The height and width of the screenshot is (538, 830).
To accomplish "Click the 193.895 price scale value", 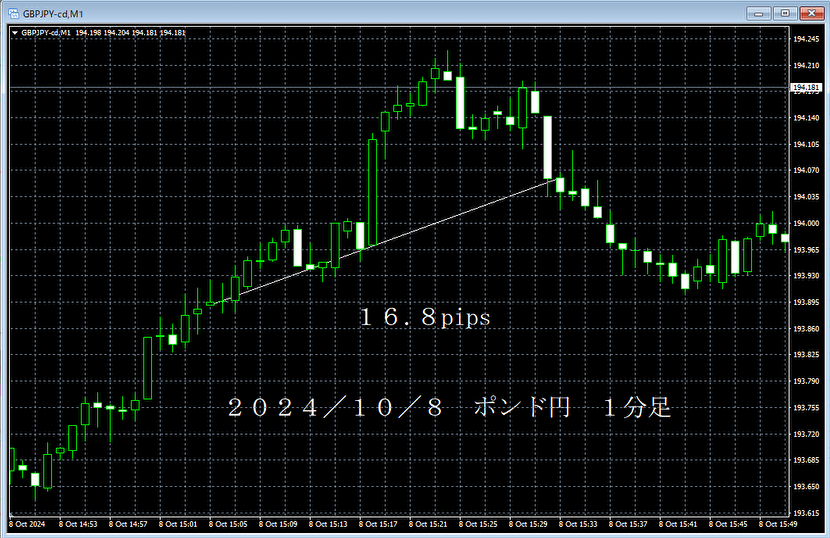I will pyautogui.click(x=806, y=302).
